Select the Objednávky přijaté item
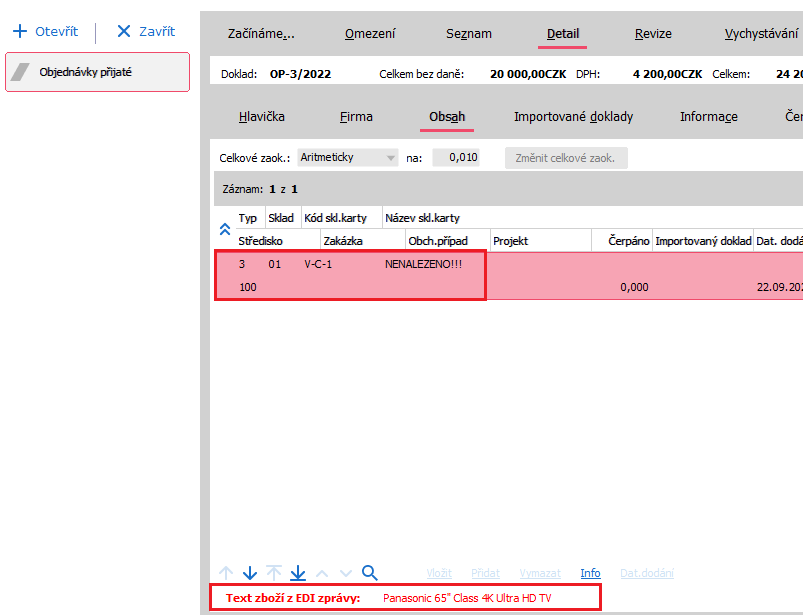 (97, 72)
